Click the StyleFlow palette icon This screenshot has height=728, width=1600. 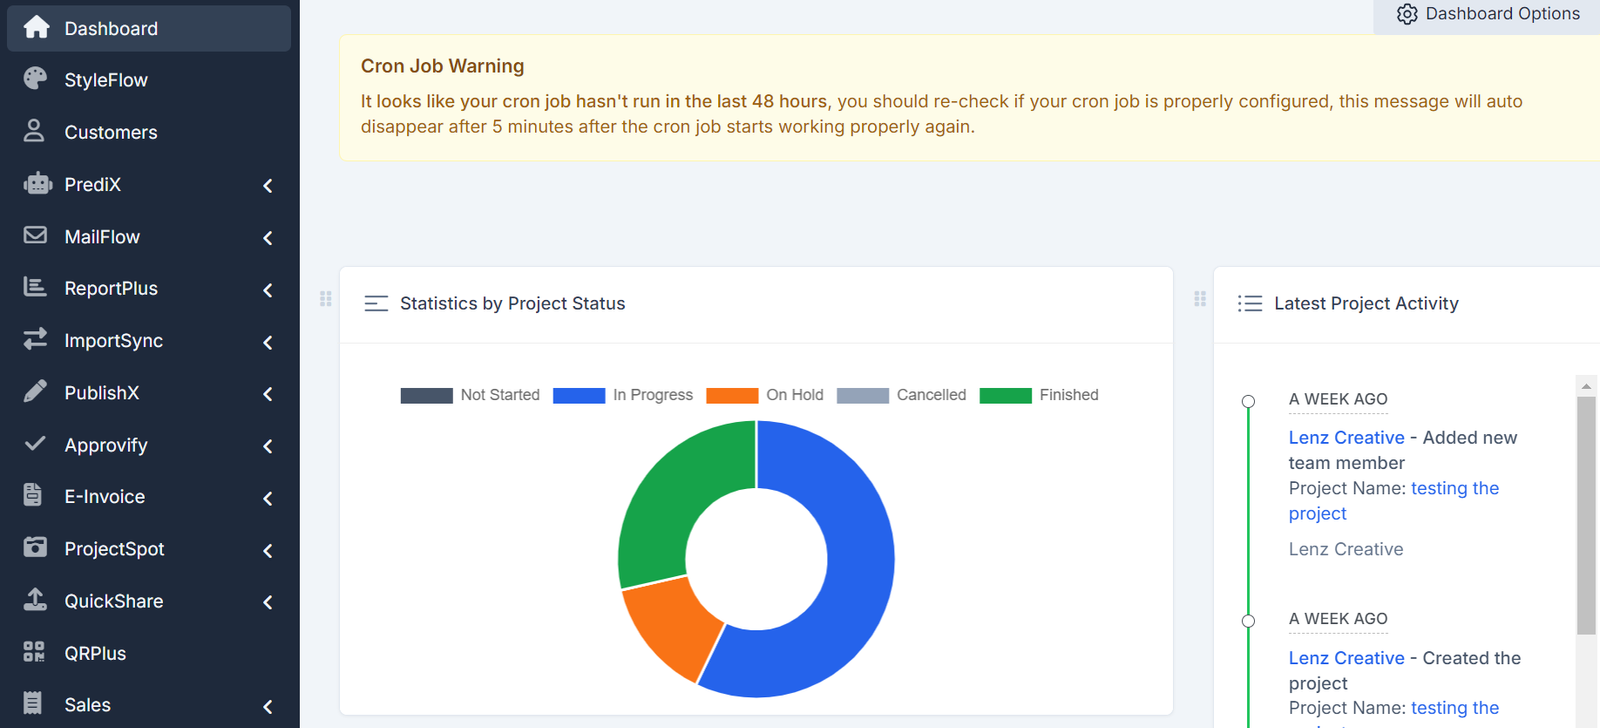click(35, 79)
